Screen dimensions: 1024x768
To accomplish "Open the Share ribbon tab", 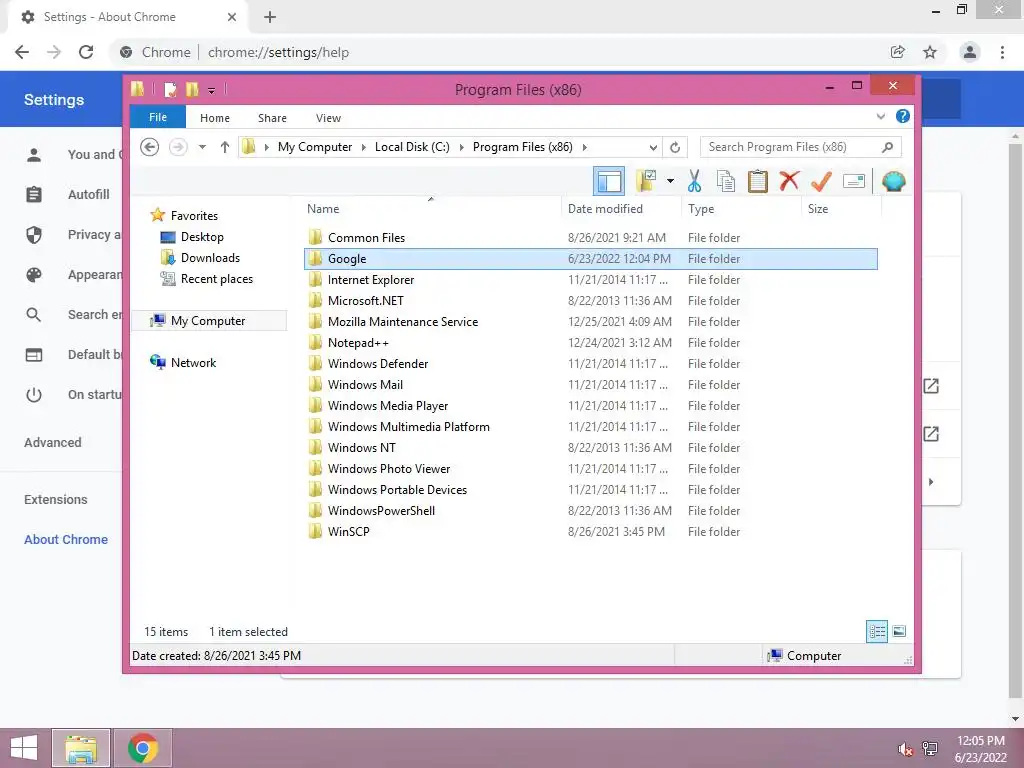I will [272, 118].
